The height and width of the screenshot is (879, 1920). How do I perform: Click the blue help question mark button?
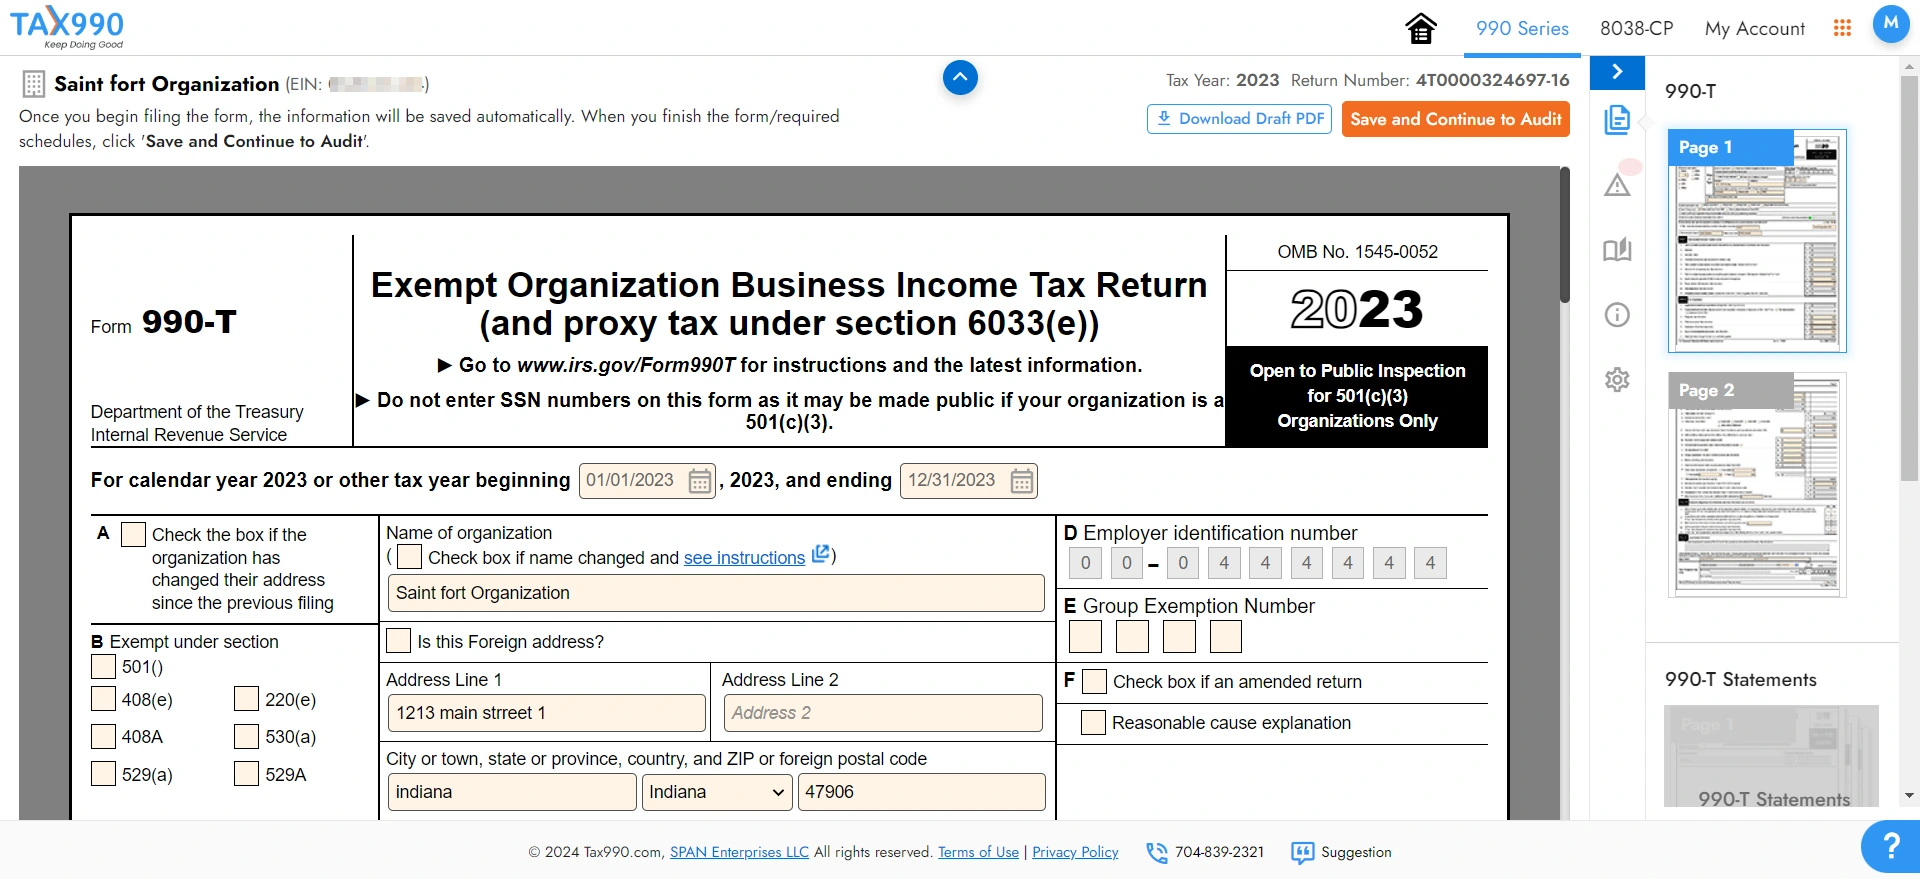[1890, 846]
